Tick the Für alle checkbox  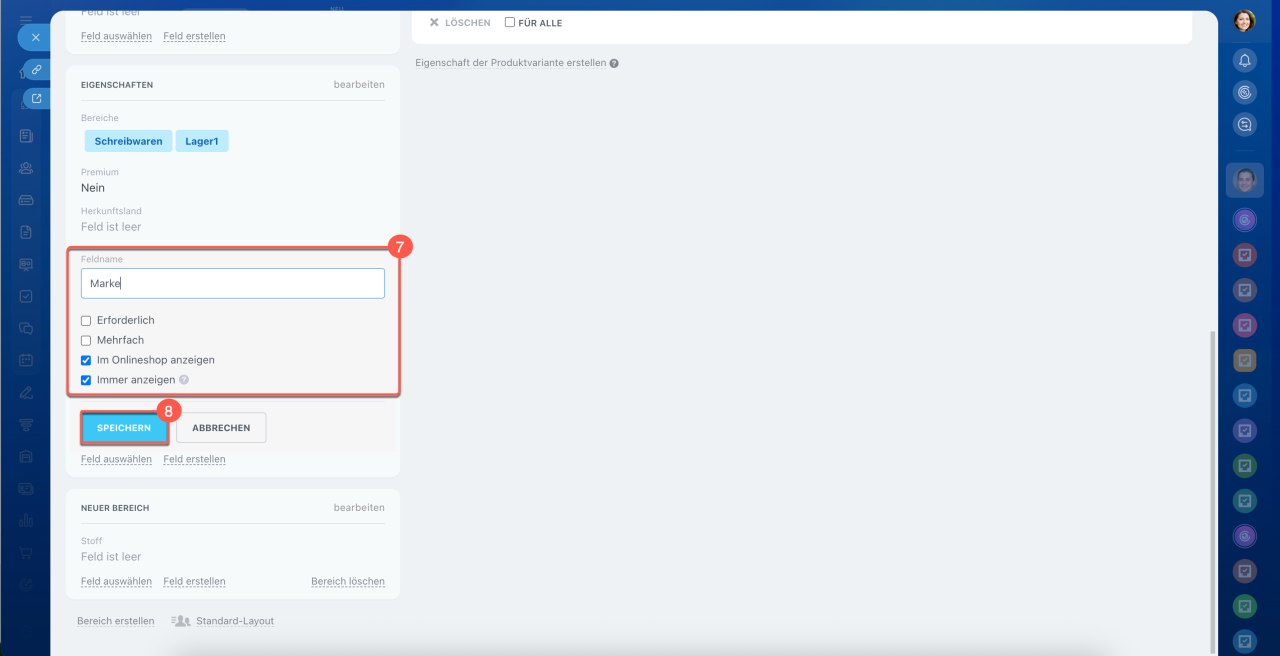(x=510, y=22)
